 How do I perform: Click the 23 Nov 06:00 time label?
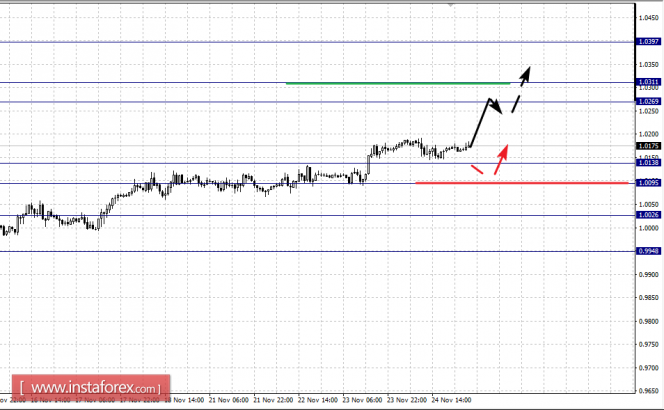(x=362, y=400)
